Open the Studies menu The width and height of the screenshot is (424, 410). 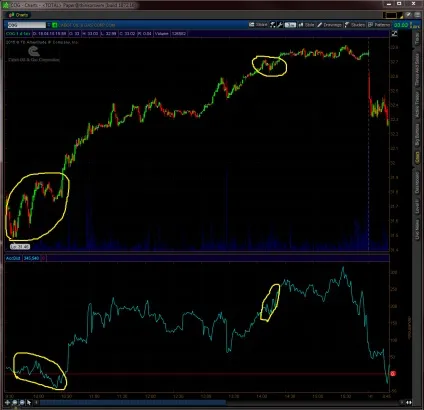(355, 25)
